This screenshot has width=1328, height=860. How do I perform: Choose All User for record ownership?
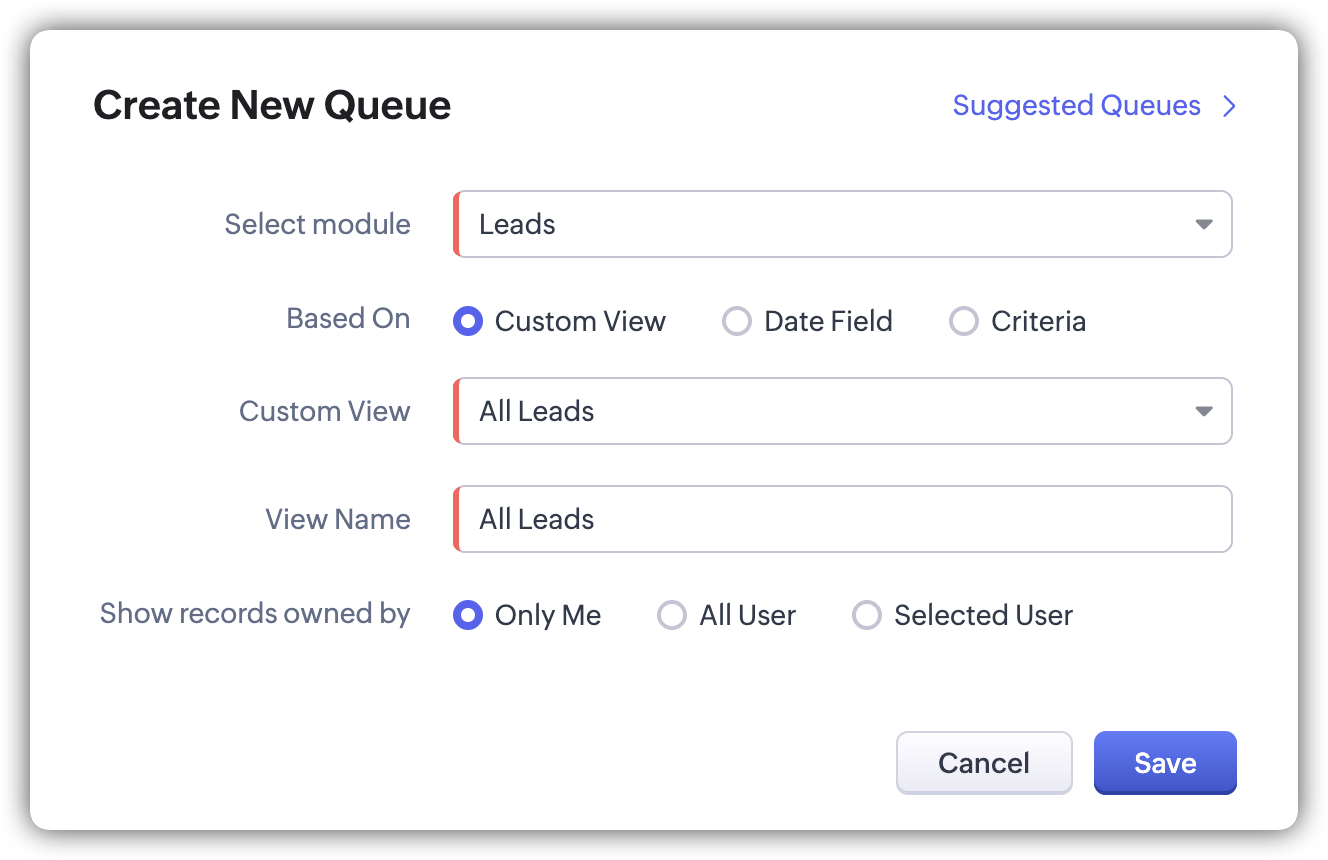672,615
